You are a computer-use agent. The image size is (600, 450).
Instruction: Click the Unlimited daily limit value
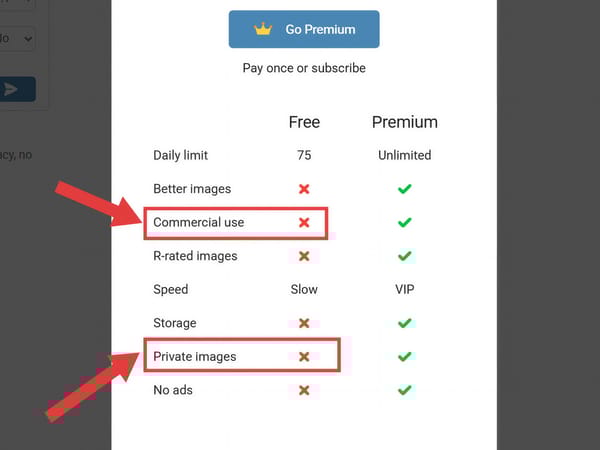tap(404, 155)
